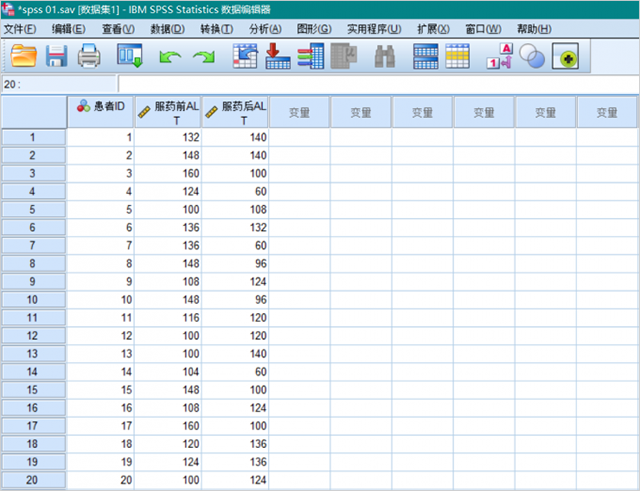
Task: Click 服药后ALT cell 140 in row 2
Action: (x=235, y=156)
